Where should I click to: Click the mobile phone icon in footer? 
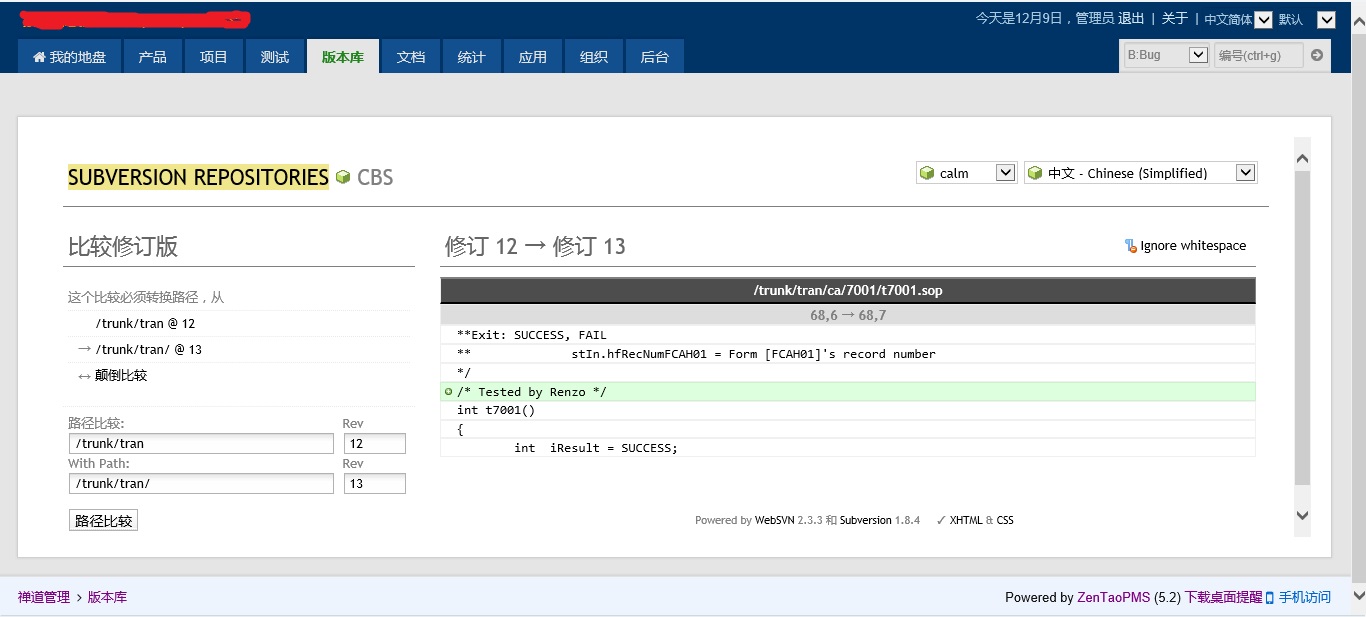[1270, 598]
